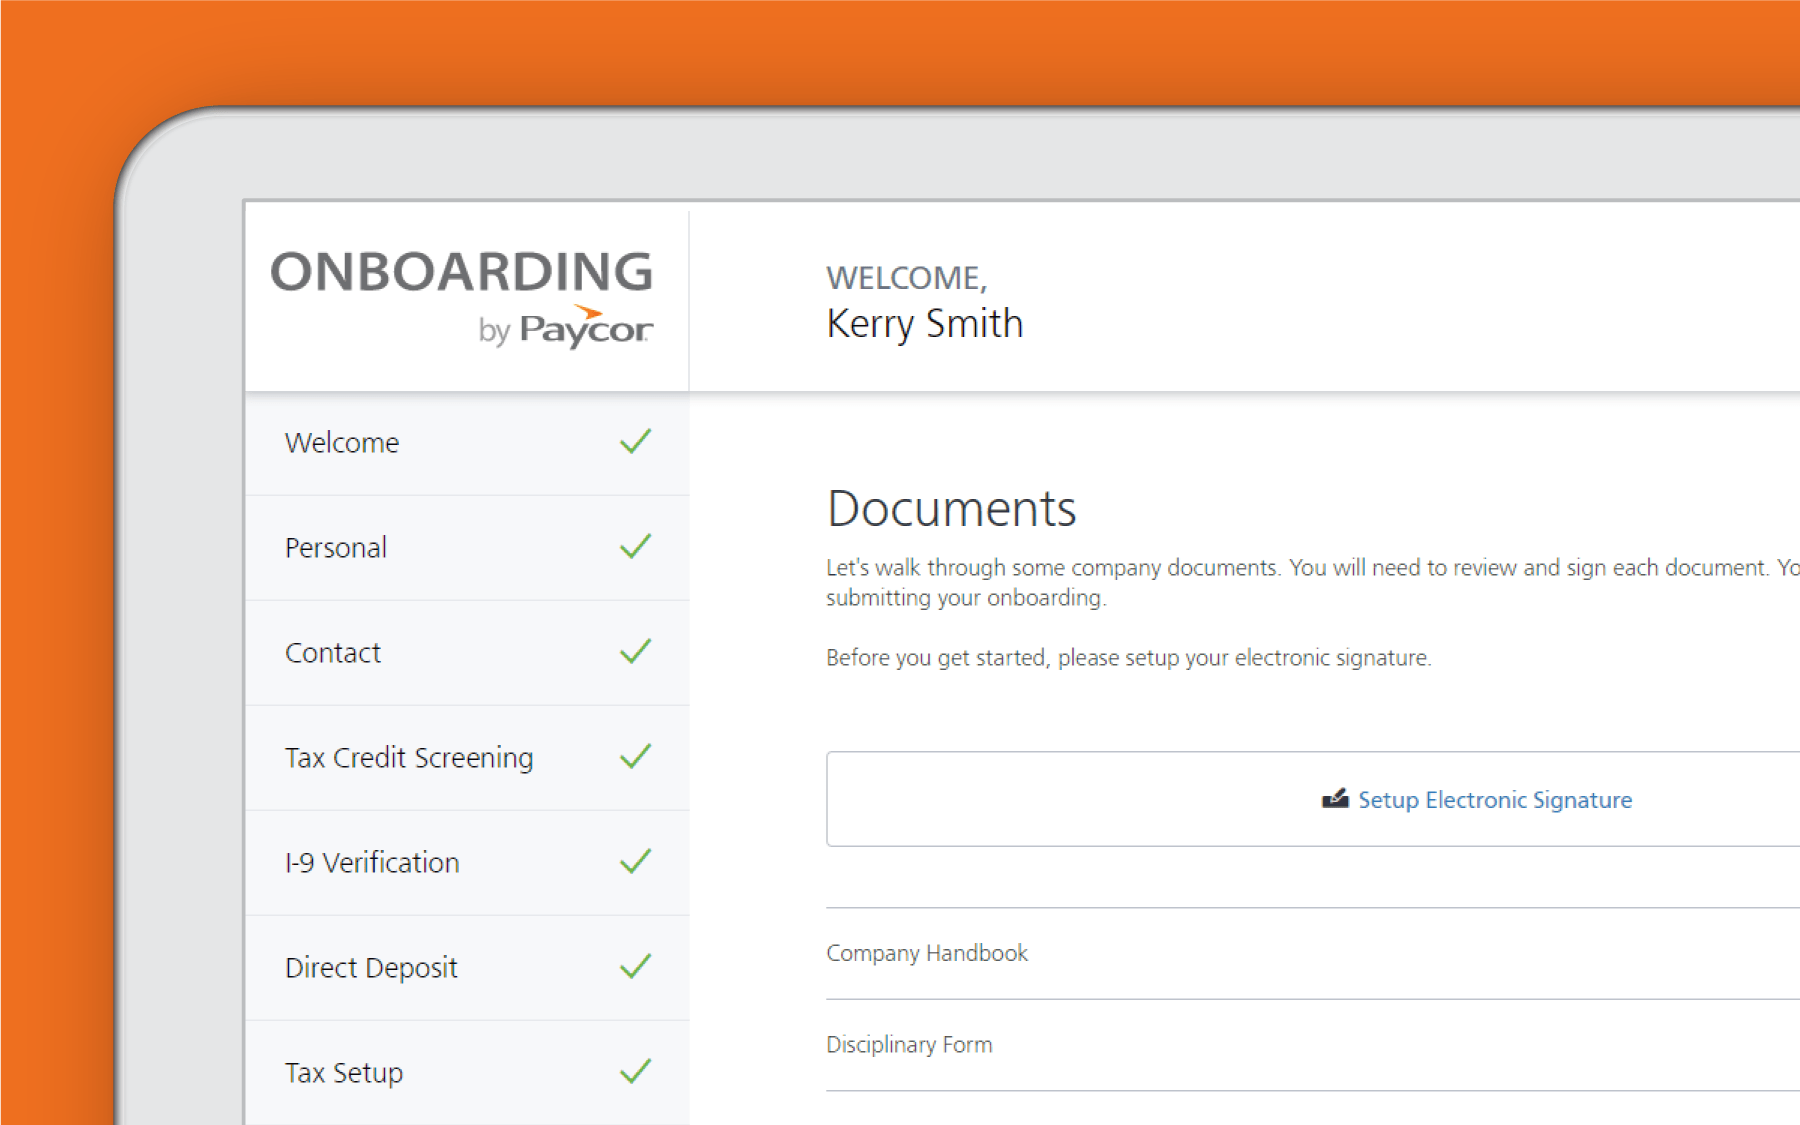Click the WELCOME, greeting text
Image resolution: width=1800 pixels, height=1125 pixels.
pos(906,278)
